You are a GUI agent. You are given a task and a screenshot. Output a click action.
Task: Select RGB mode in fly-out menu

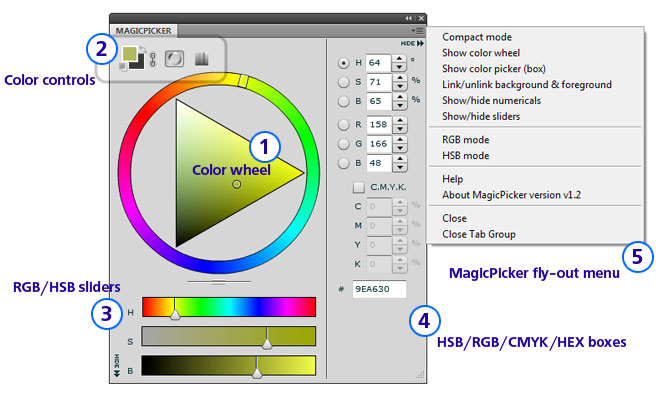[466, 140]
